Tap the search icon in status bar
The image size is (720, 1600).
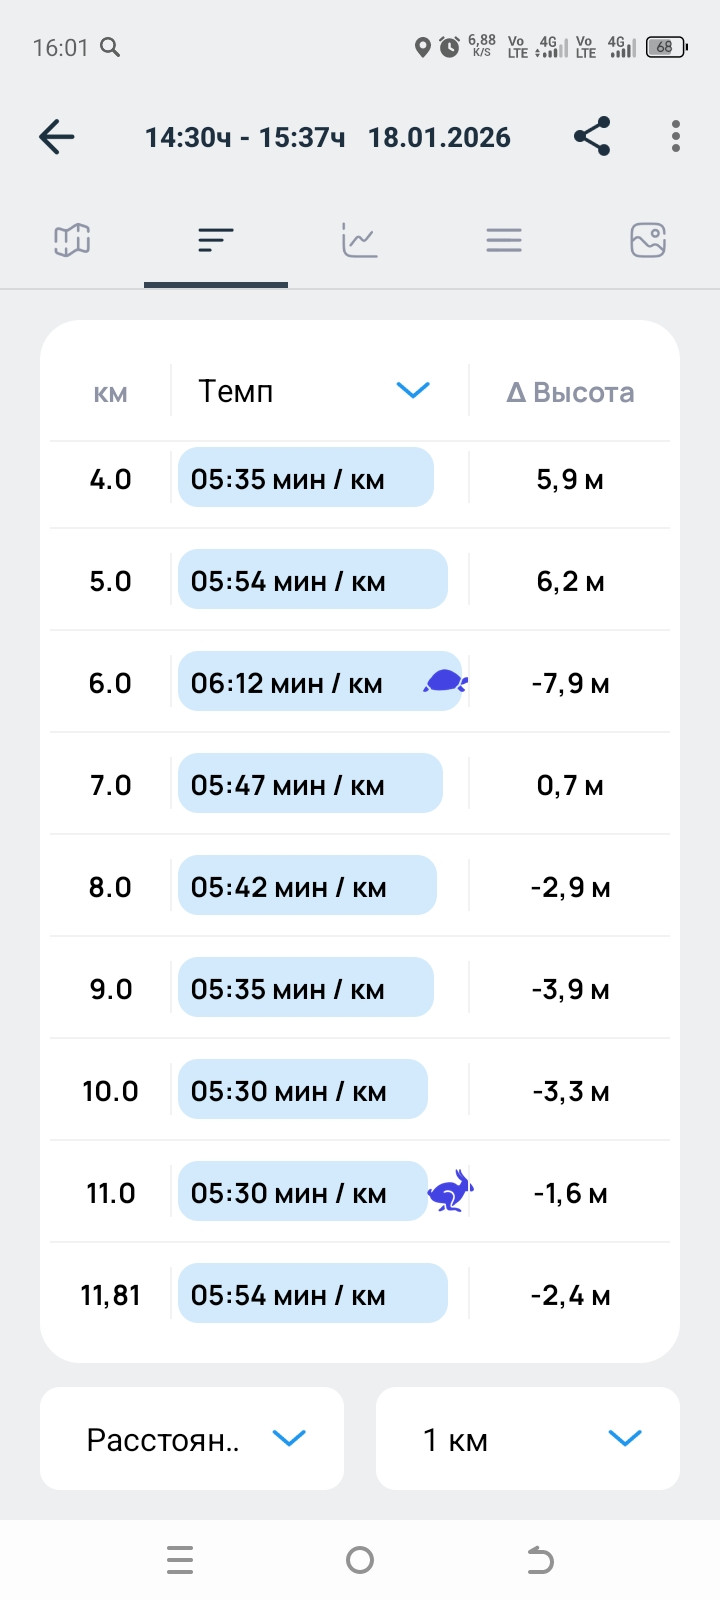110,47
